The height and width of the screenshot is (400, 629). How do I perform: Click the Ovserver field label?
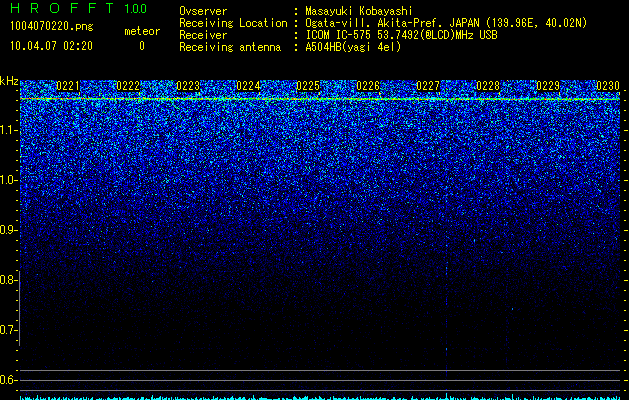tap(203, 11)
